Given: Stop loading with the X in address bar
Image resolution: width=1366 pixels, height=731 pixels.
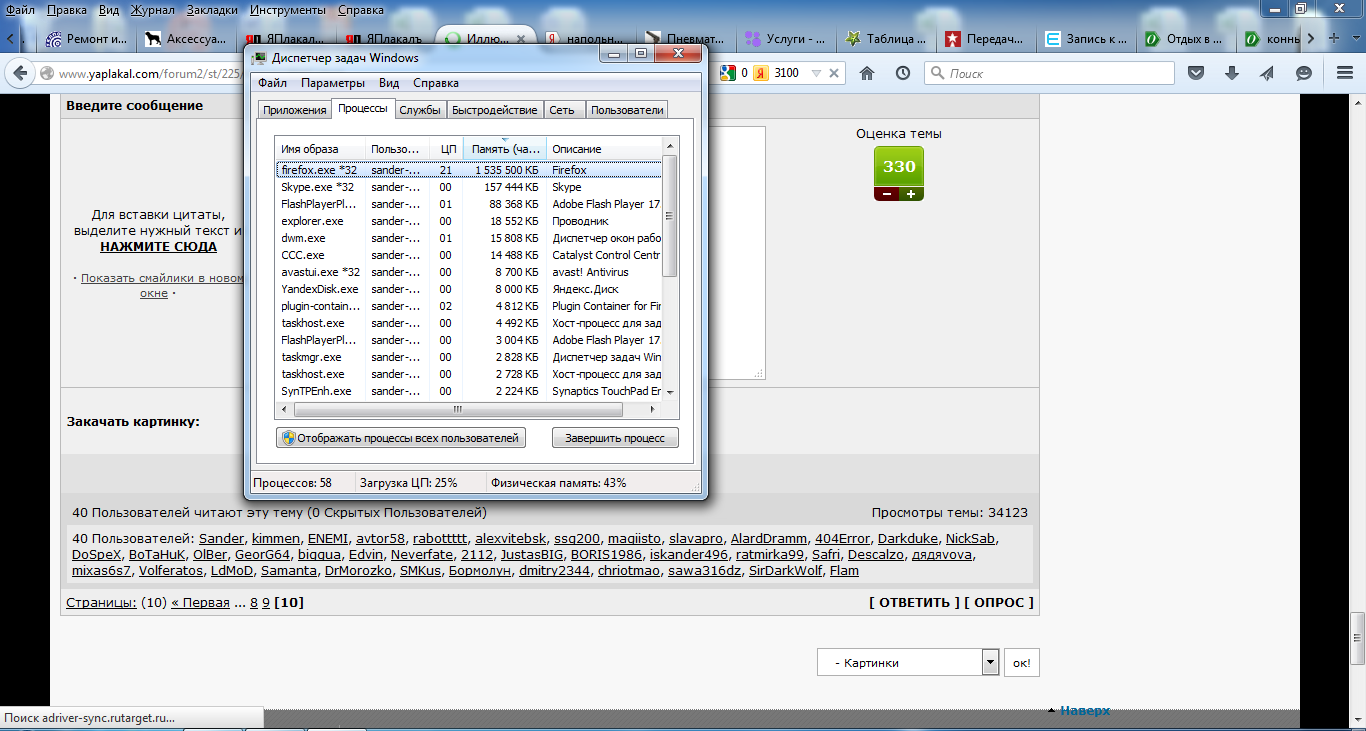Looking at the screenshot, I should (834, 73).
